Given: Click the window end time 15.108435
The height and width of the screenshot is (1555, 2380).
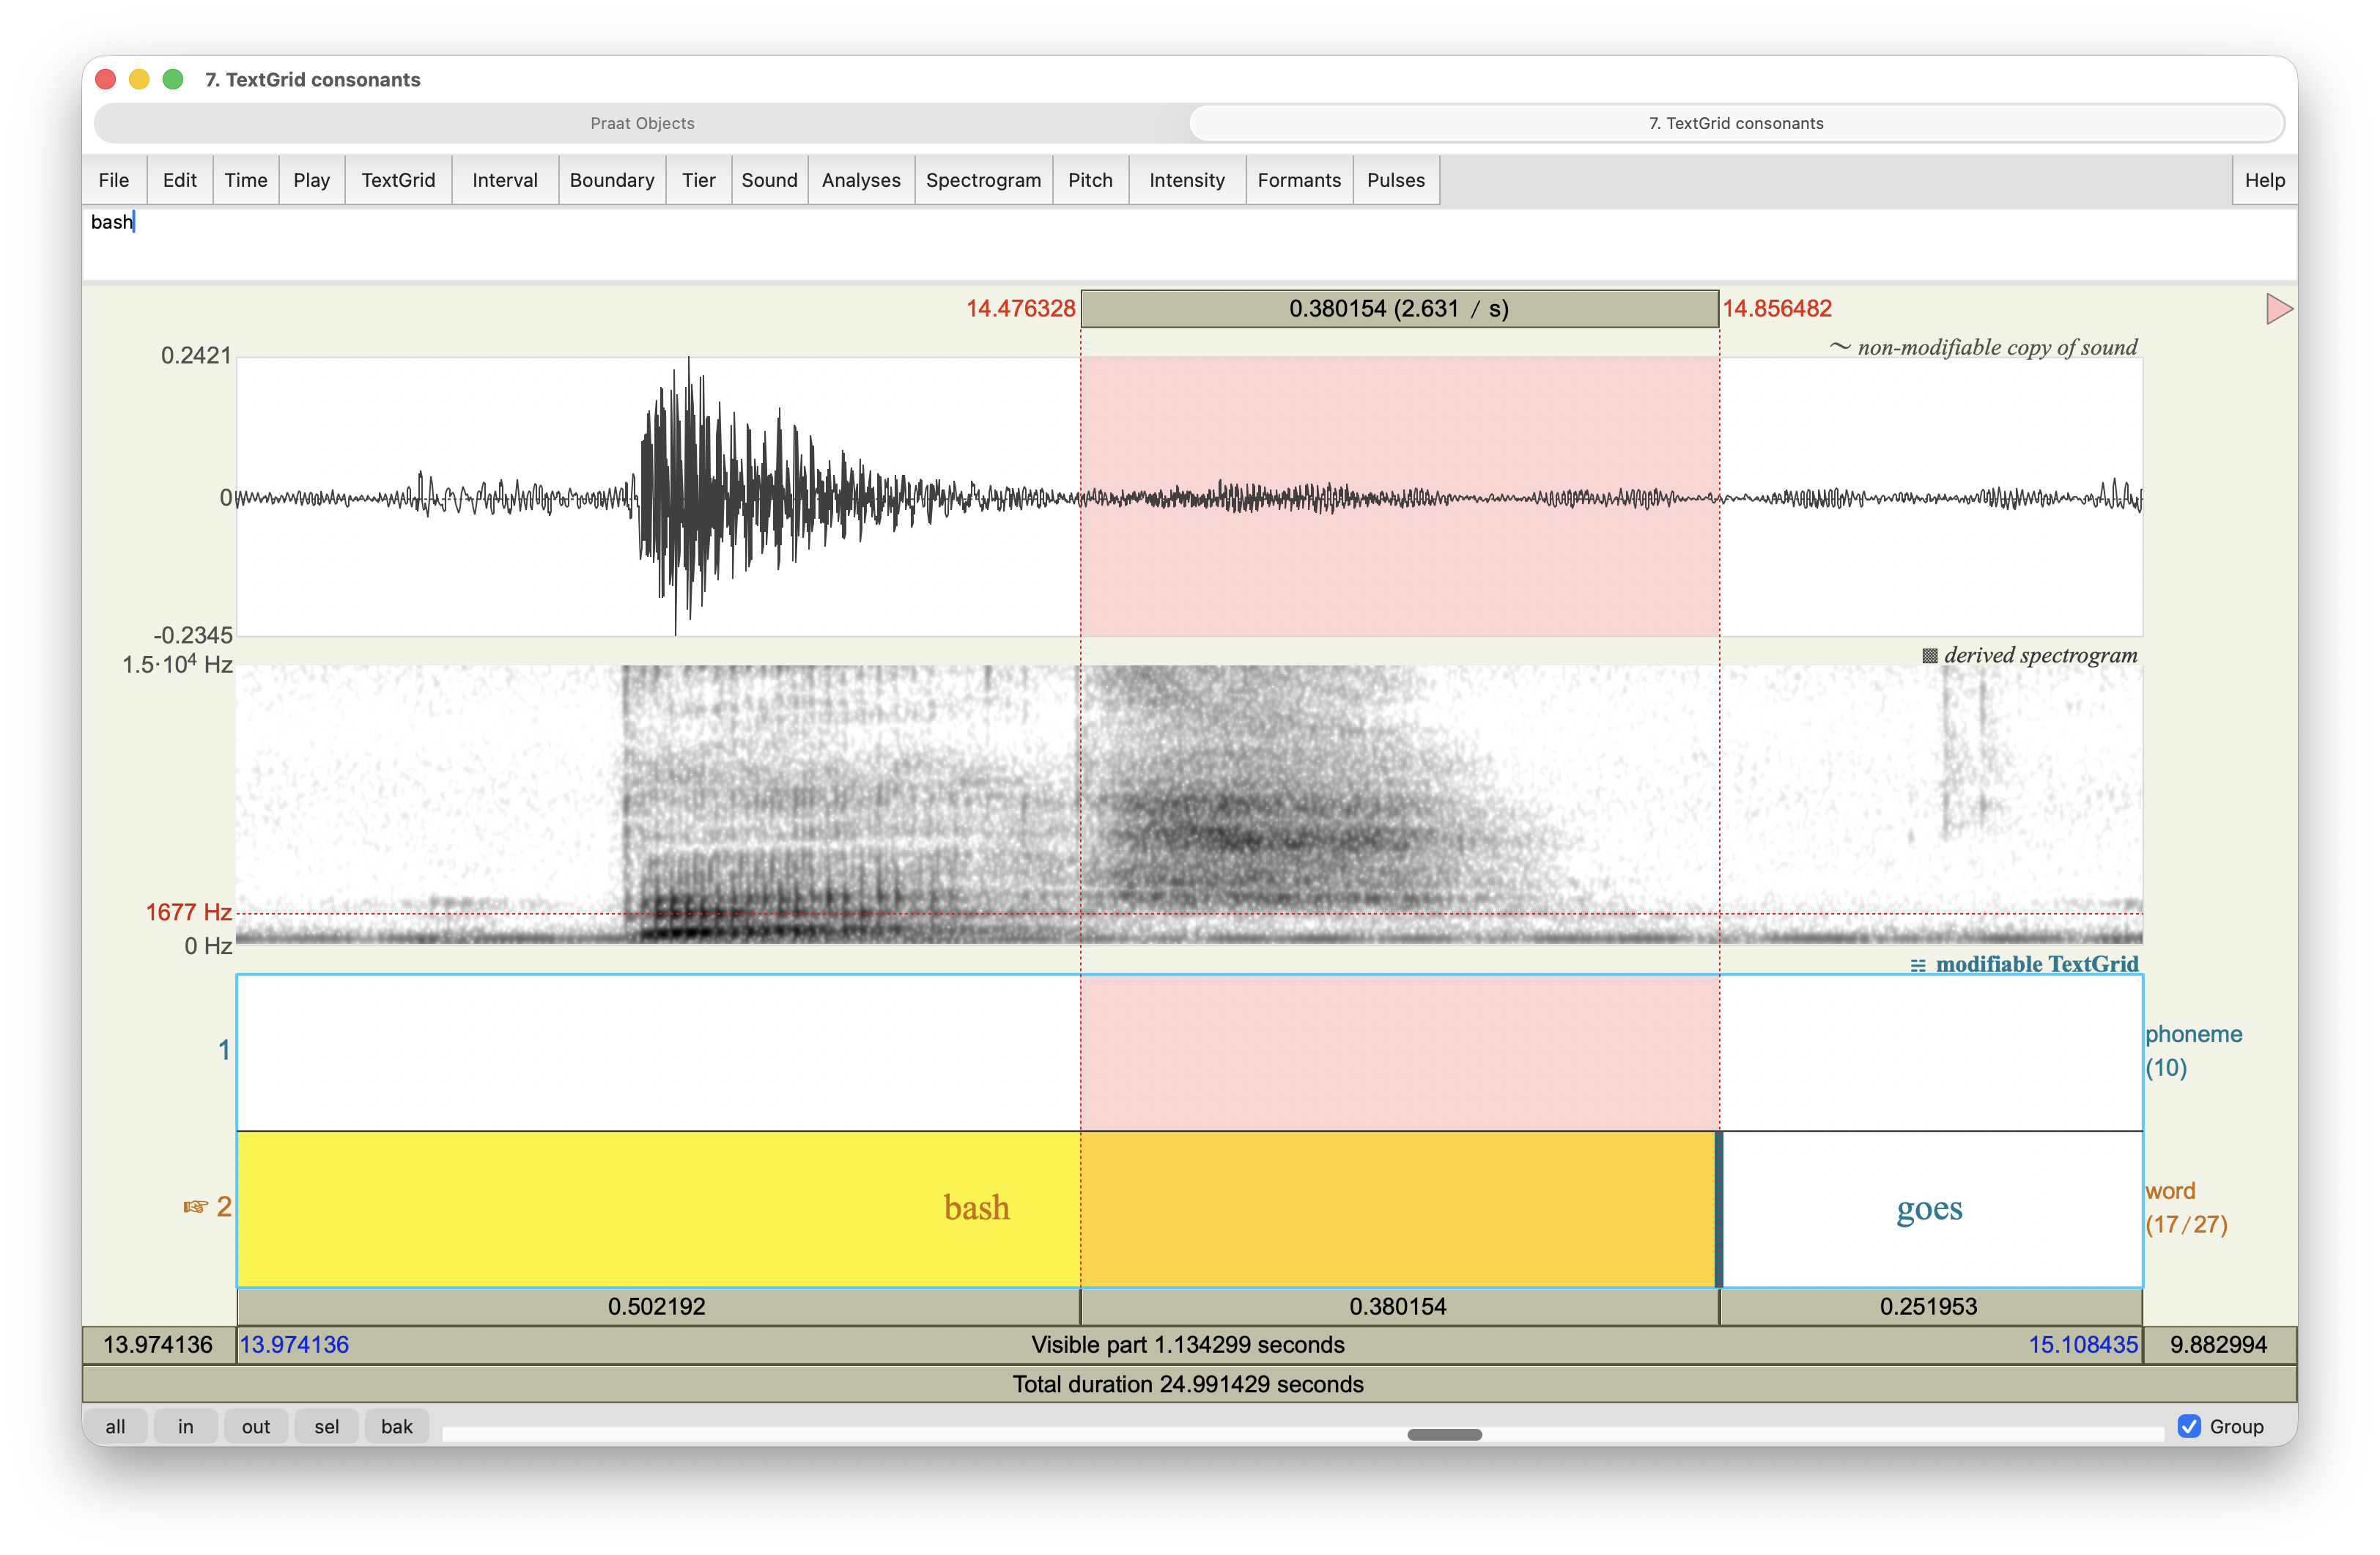Looking at the screenshot, I should (2083, 1345).
